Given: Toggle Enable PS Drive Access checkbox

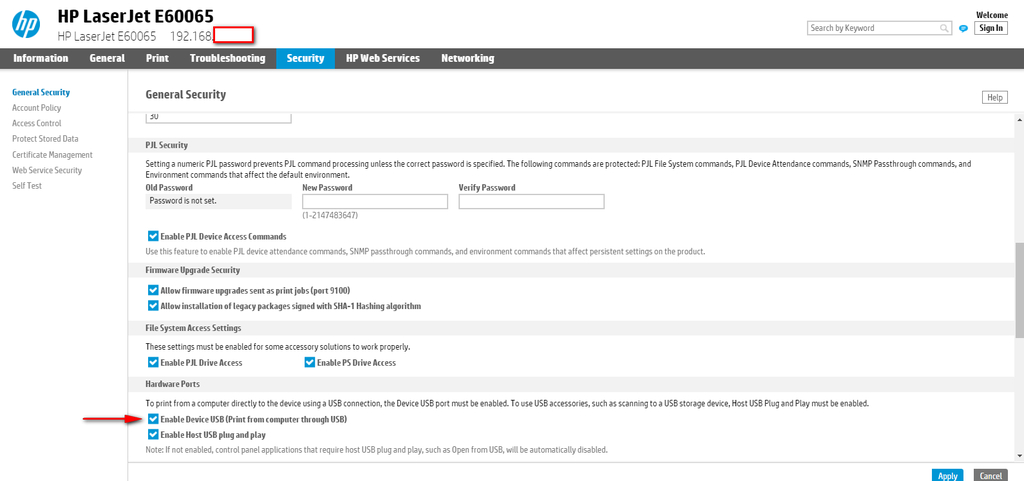Looking at the screenshot, I should pyautogui.click(x=310, y=362).
